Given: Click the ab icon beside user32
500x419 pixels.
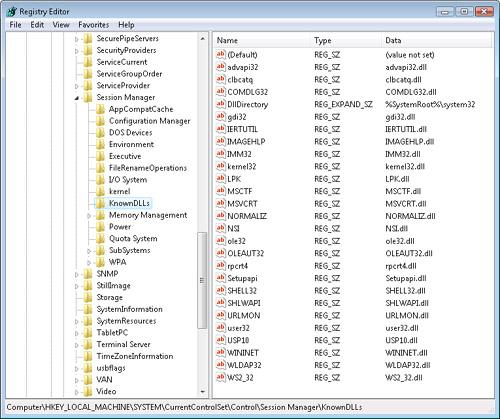Looking at the screenshot, I should (220, 328).
